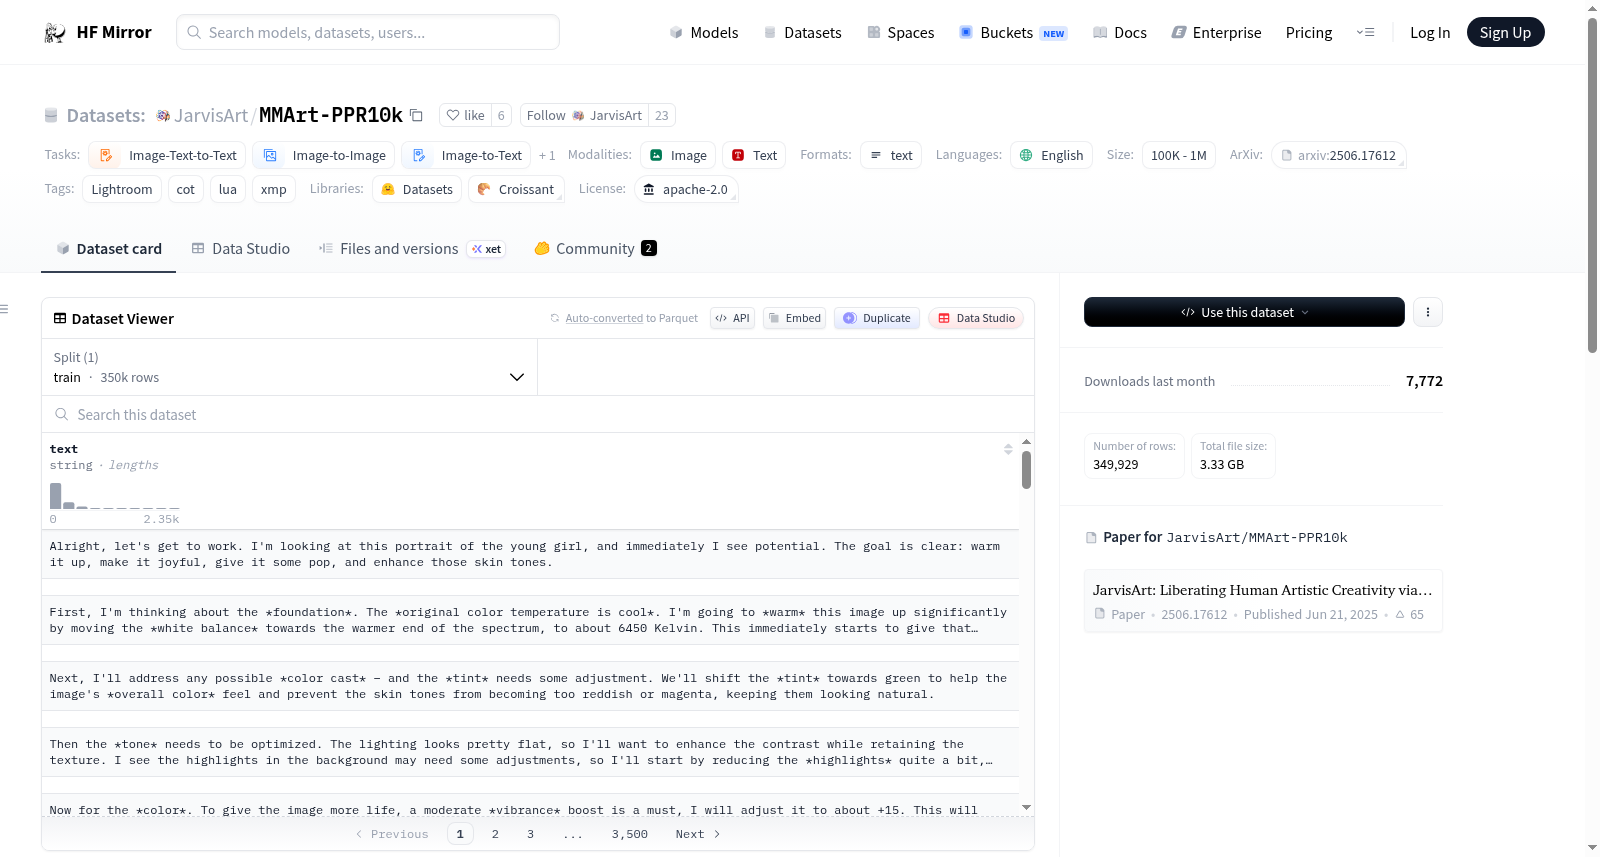Go to Next page of rows
Viewport: 1600px width, 857px height.
tap(698, 834)
